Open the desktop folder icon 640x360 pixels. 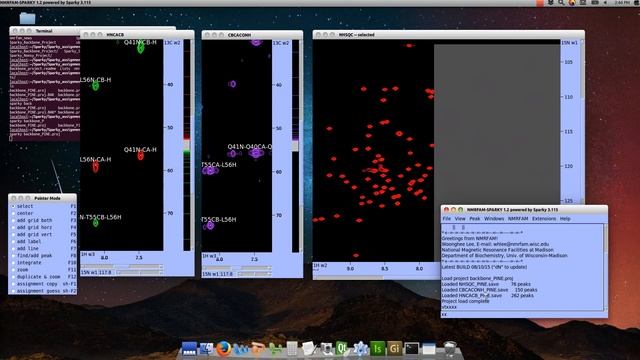[27, 18]
